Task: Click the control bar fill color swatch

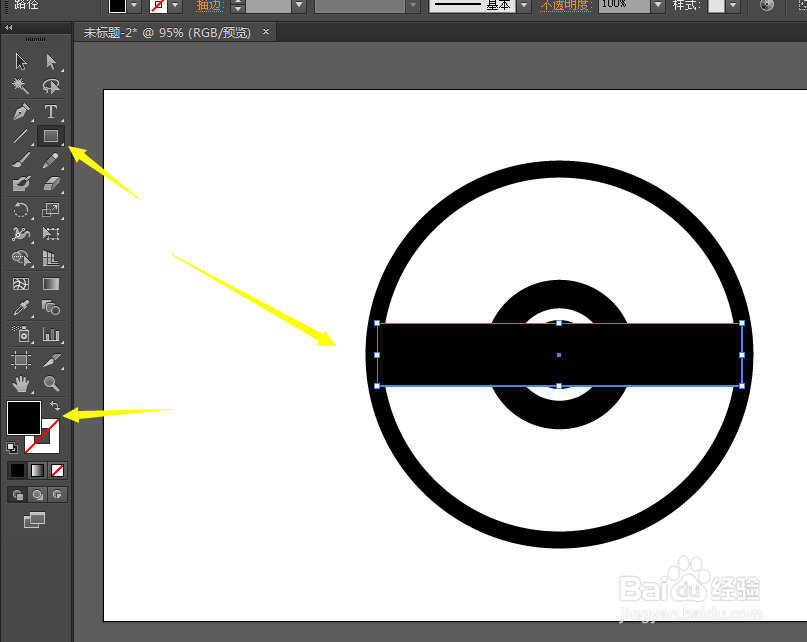Action: click(117, 5)
